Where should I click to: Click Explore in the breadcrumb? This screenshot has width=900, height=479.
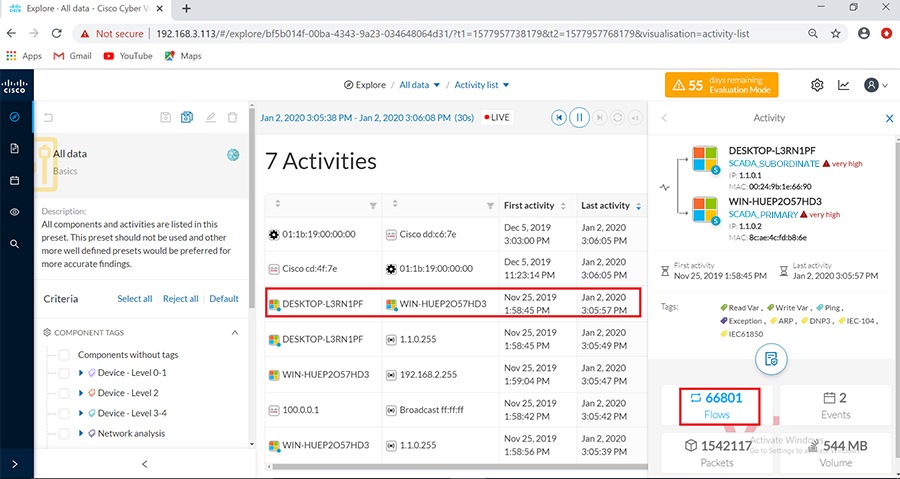click(x=364, y=85)
